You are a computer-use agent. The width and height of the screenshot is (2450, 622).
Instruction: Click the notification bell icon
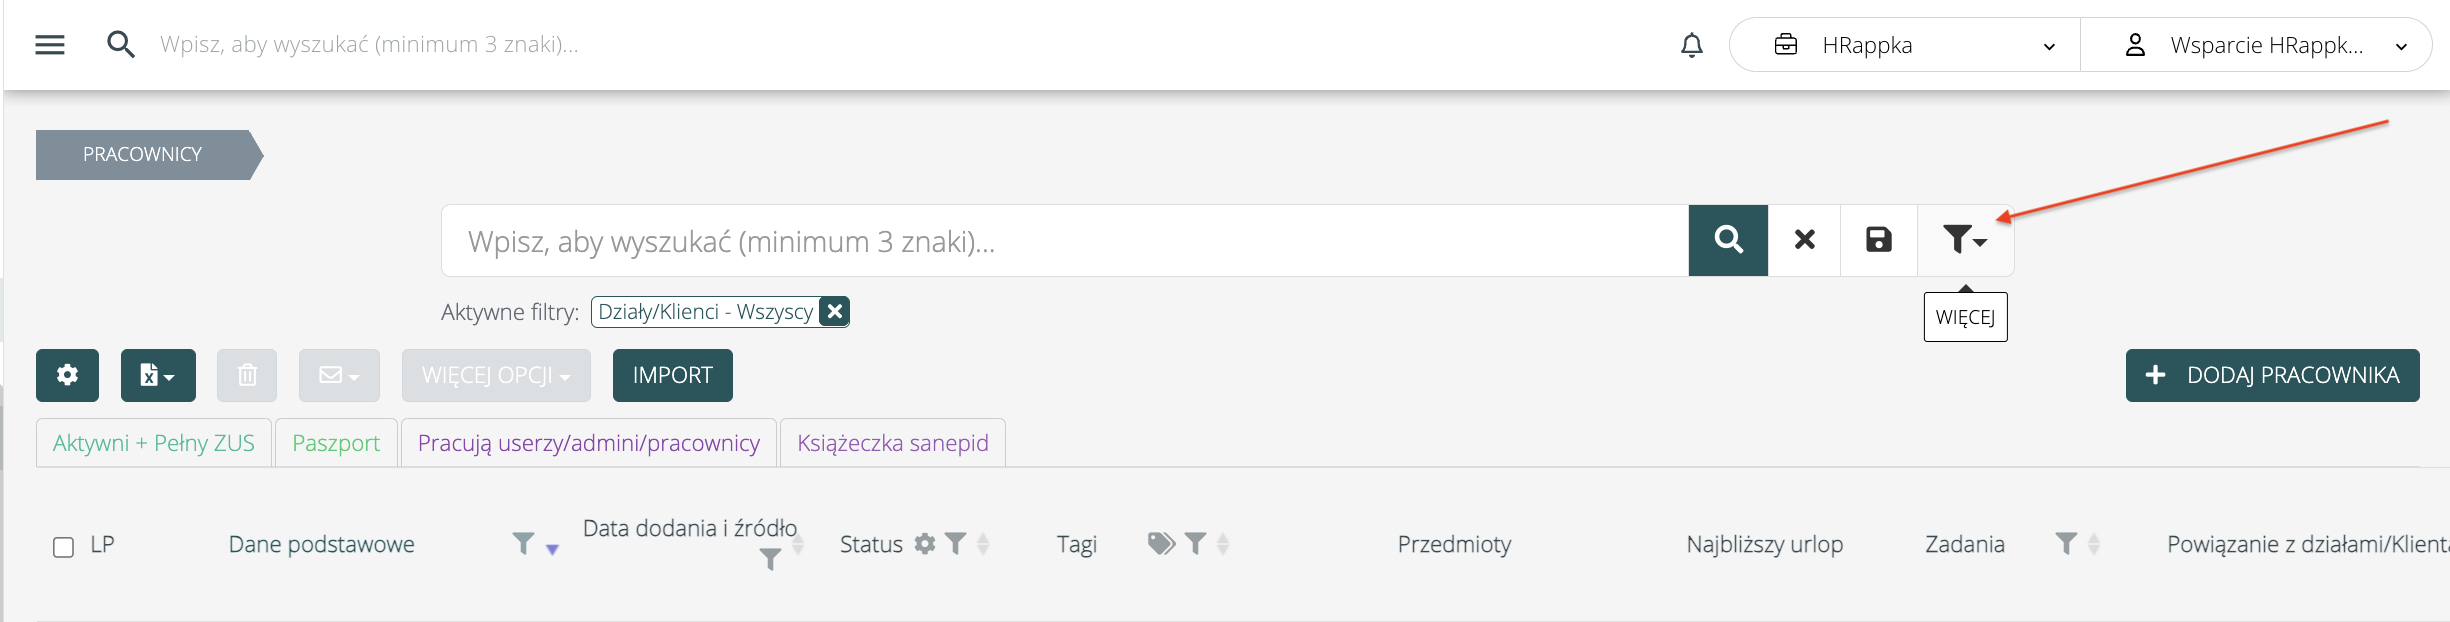tap(1691, 45)
